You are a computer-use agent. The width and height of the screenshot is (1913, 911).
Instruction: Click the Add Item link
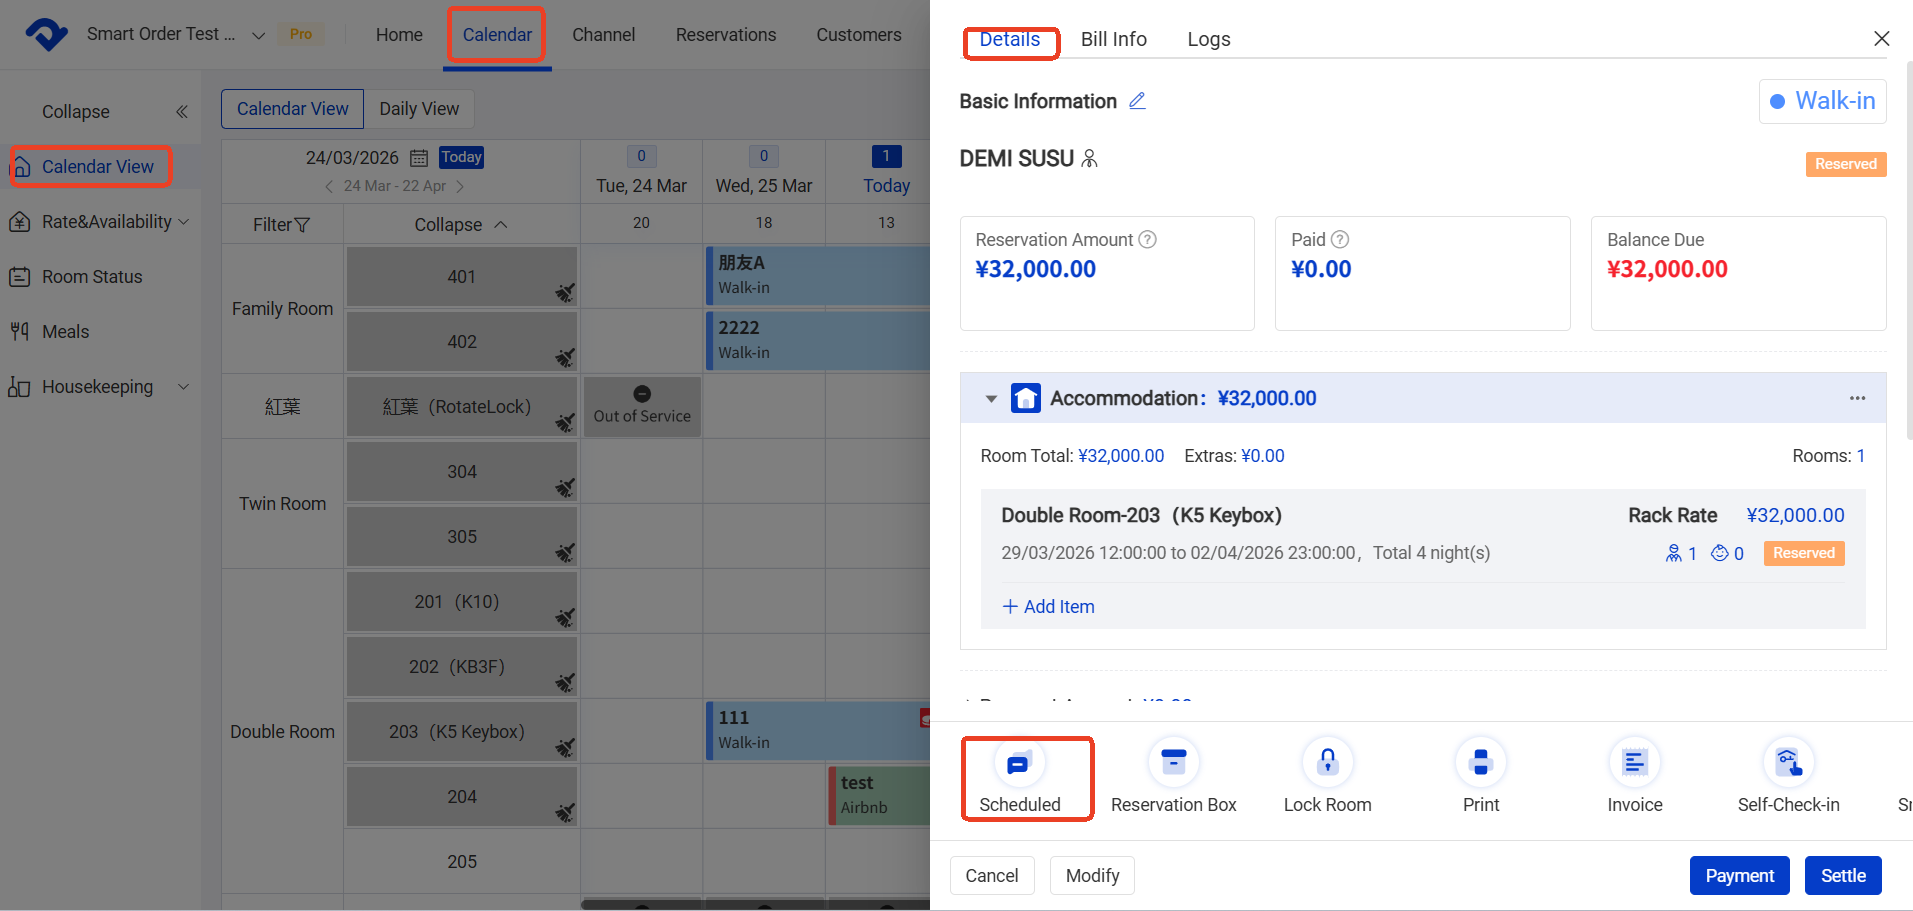[x=1048, y=607]
